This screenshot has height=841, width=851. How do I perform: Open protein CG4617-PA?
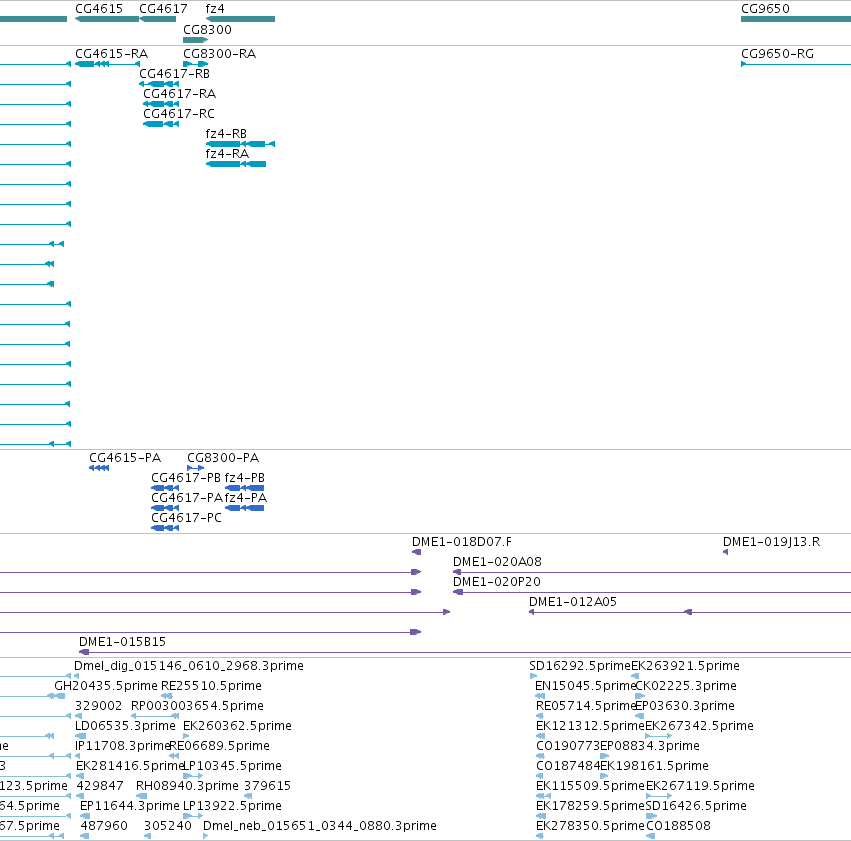[187, 498]
